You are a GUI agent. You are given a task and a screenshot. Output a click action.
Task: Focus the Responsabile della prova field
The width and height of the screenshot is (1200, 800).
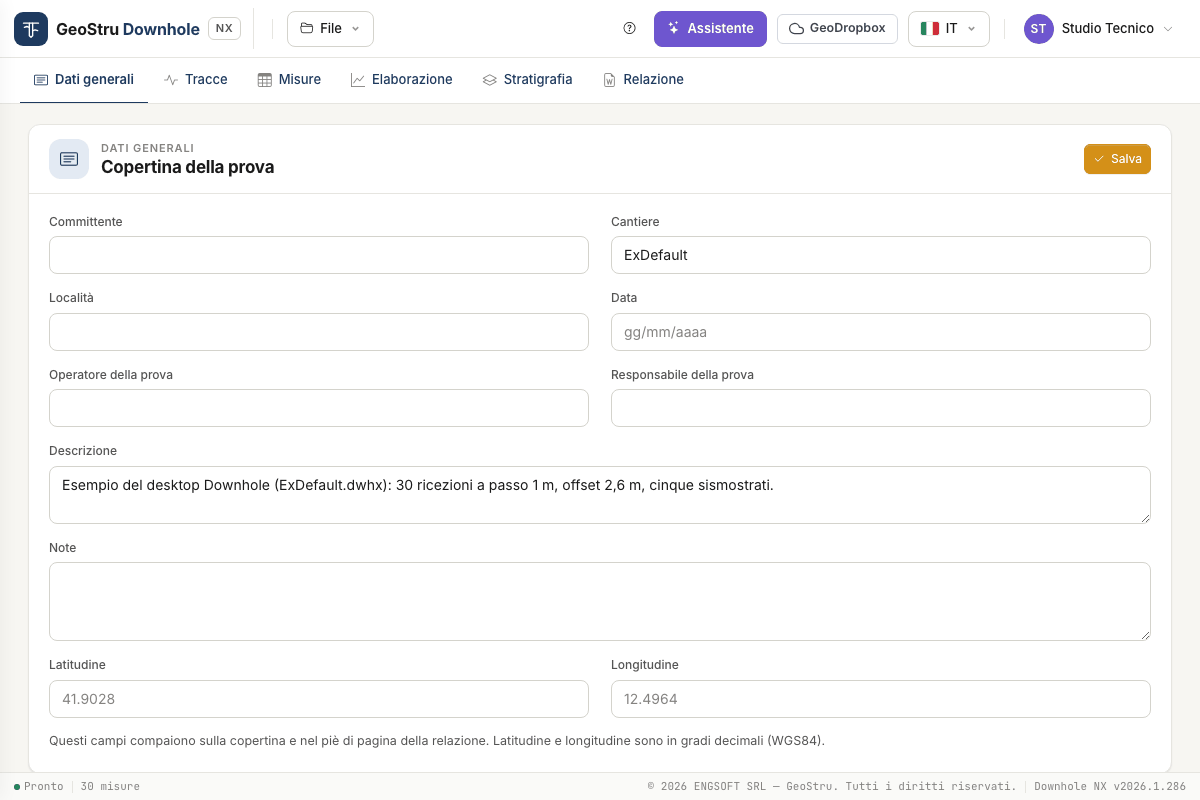[881, 408]
